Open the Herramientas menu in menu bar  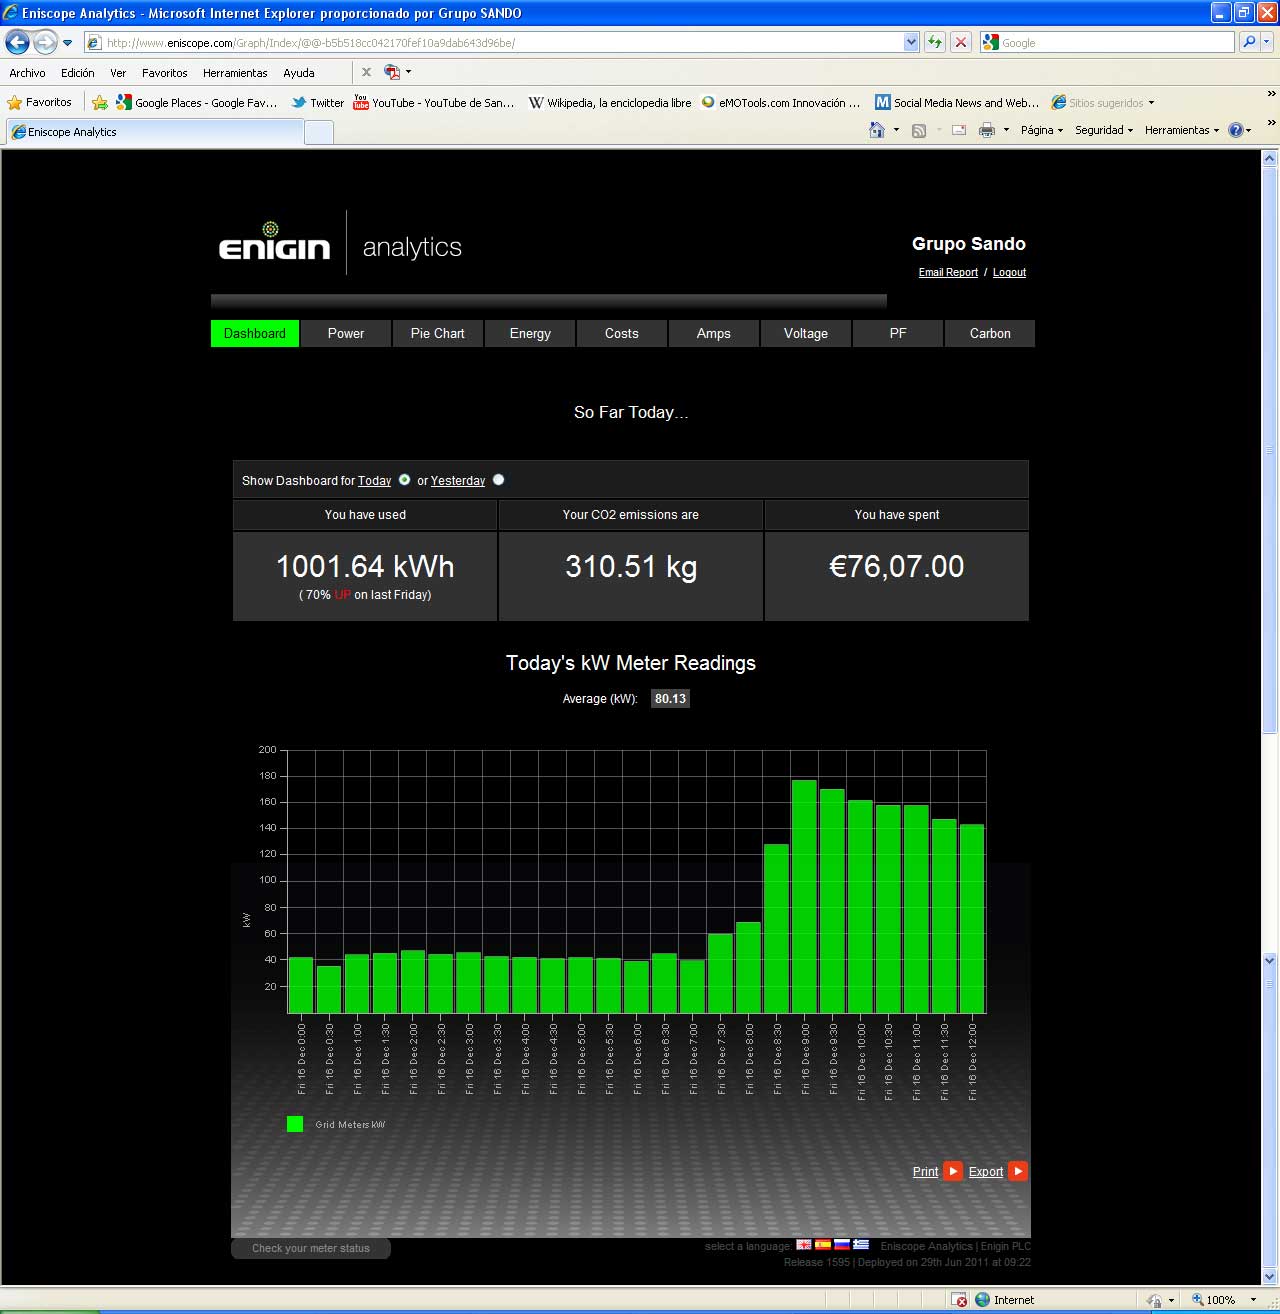[x=235, y=73]
